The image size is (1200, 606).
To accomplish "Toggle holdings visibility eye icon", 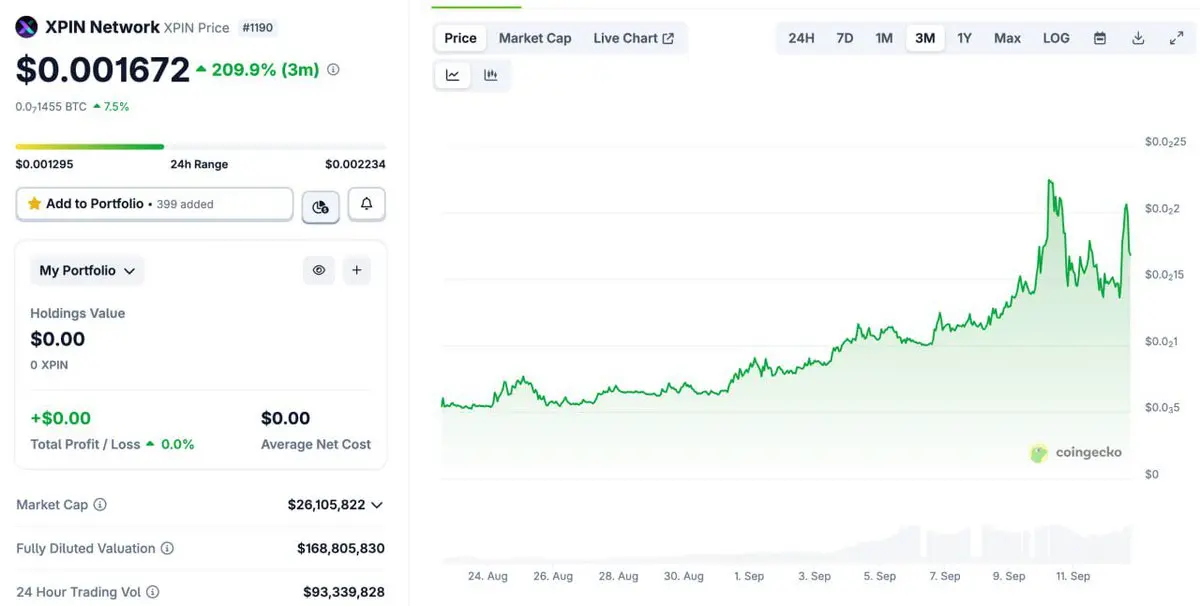I will click(x=319, y=270).
